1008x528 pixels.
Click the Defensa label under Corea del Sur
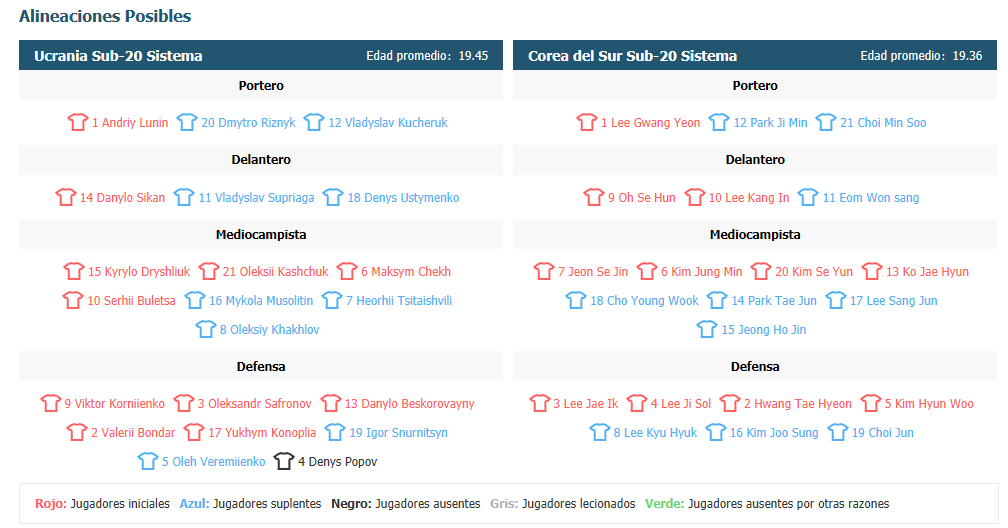click(755, 367)
